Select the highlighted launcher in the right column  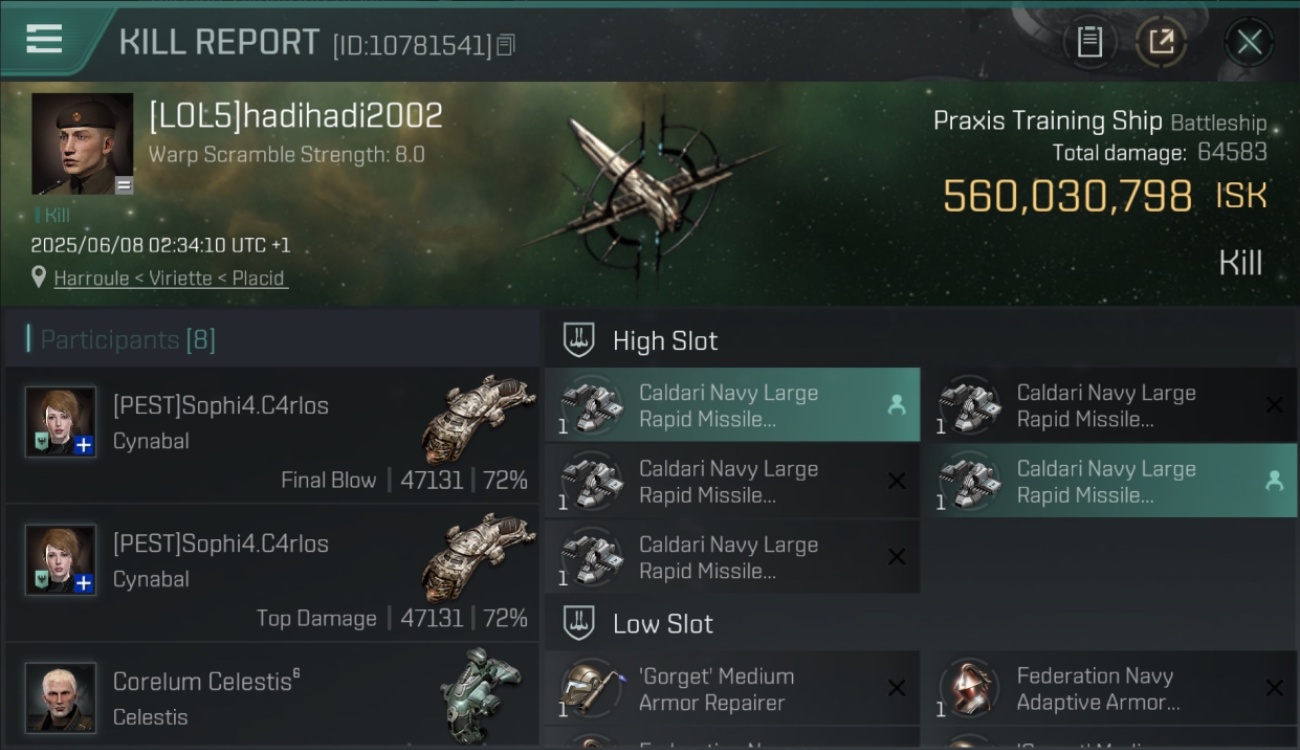click(x=1115, y=481)
